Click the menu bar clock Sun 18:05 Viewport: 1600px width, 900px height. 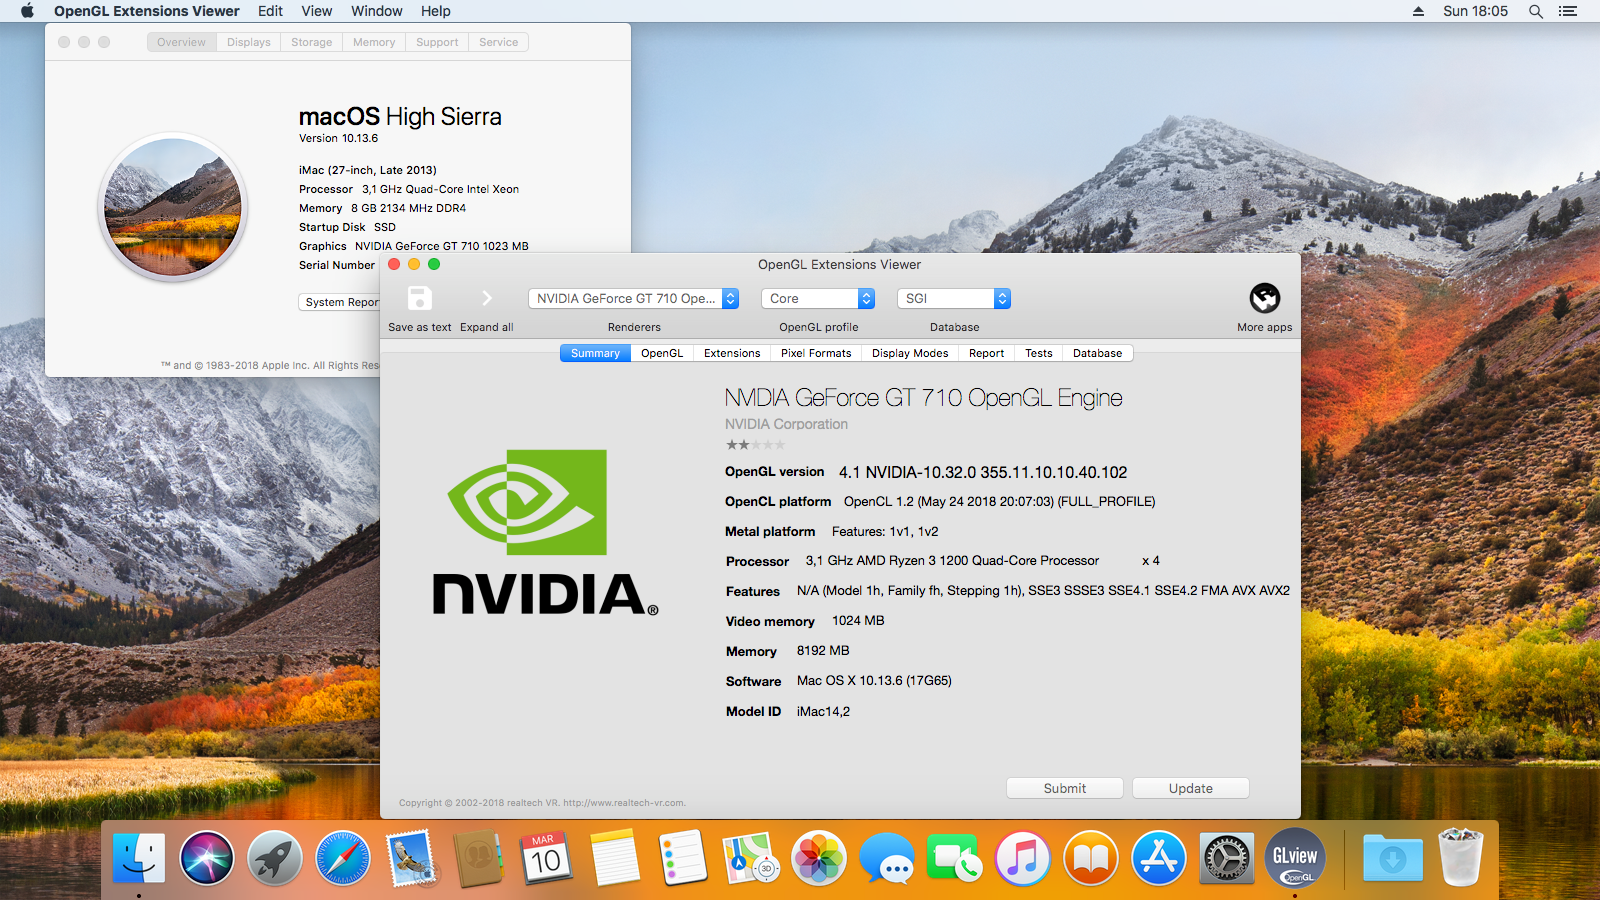(x=1475, y=11)
